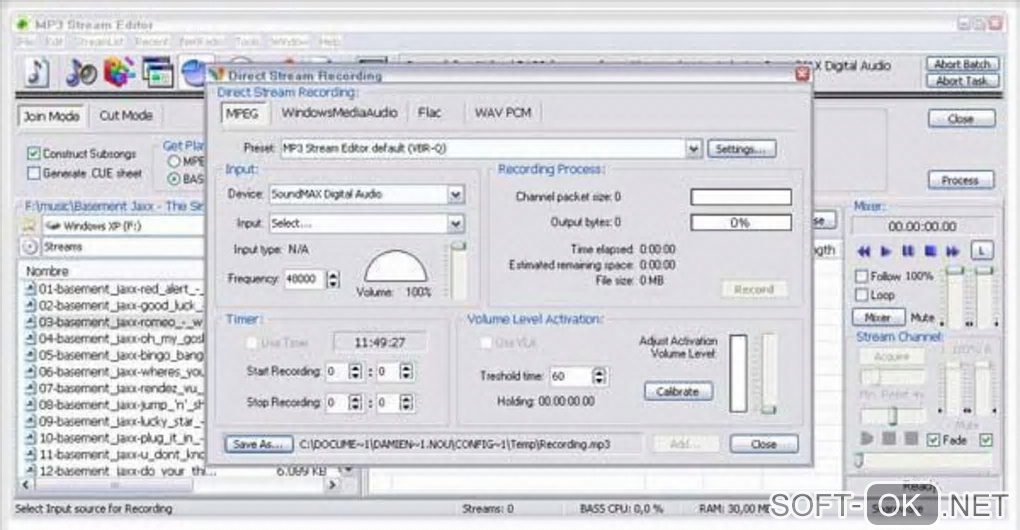This screenshot has width=1020, height=530.
Task: Click the playback position slider under Fade
Action: (924, 460)
